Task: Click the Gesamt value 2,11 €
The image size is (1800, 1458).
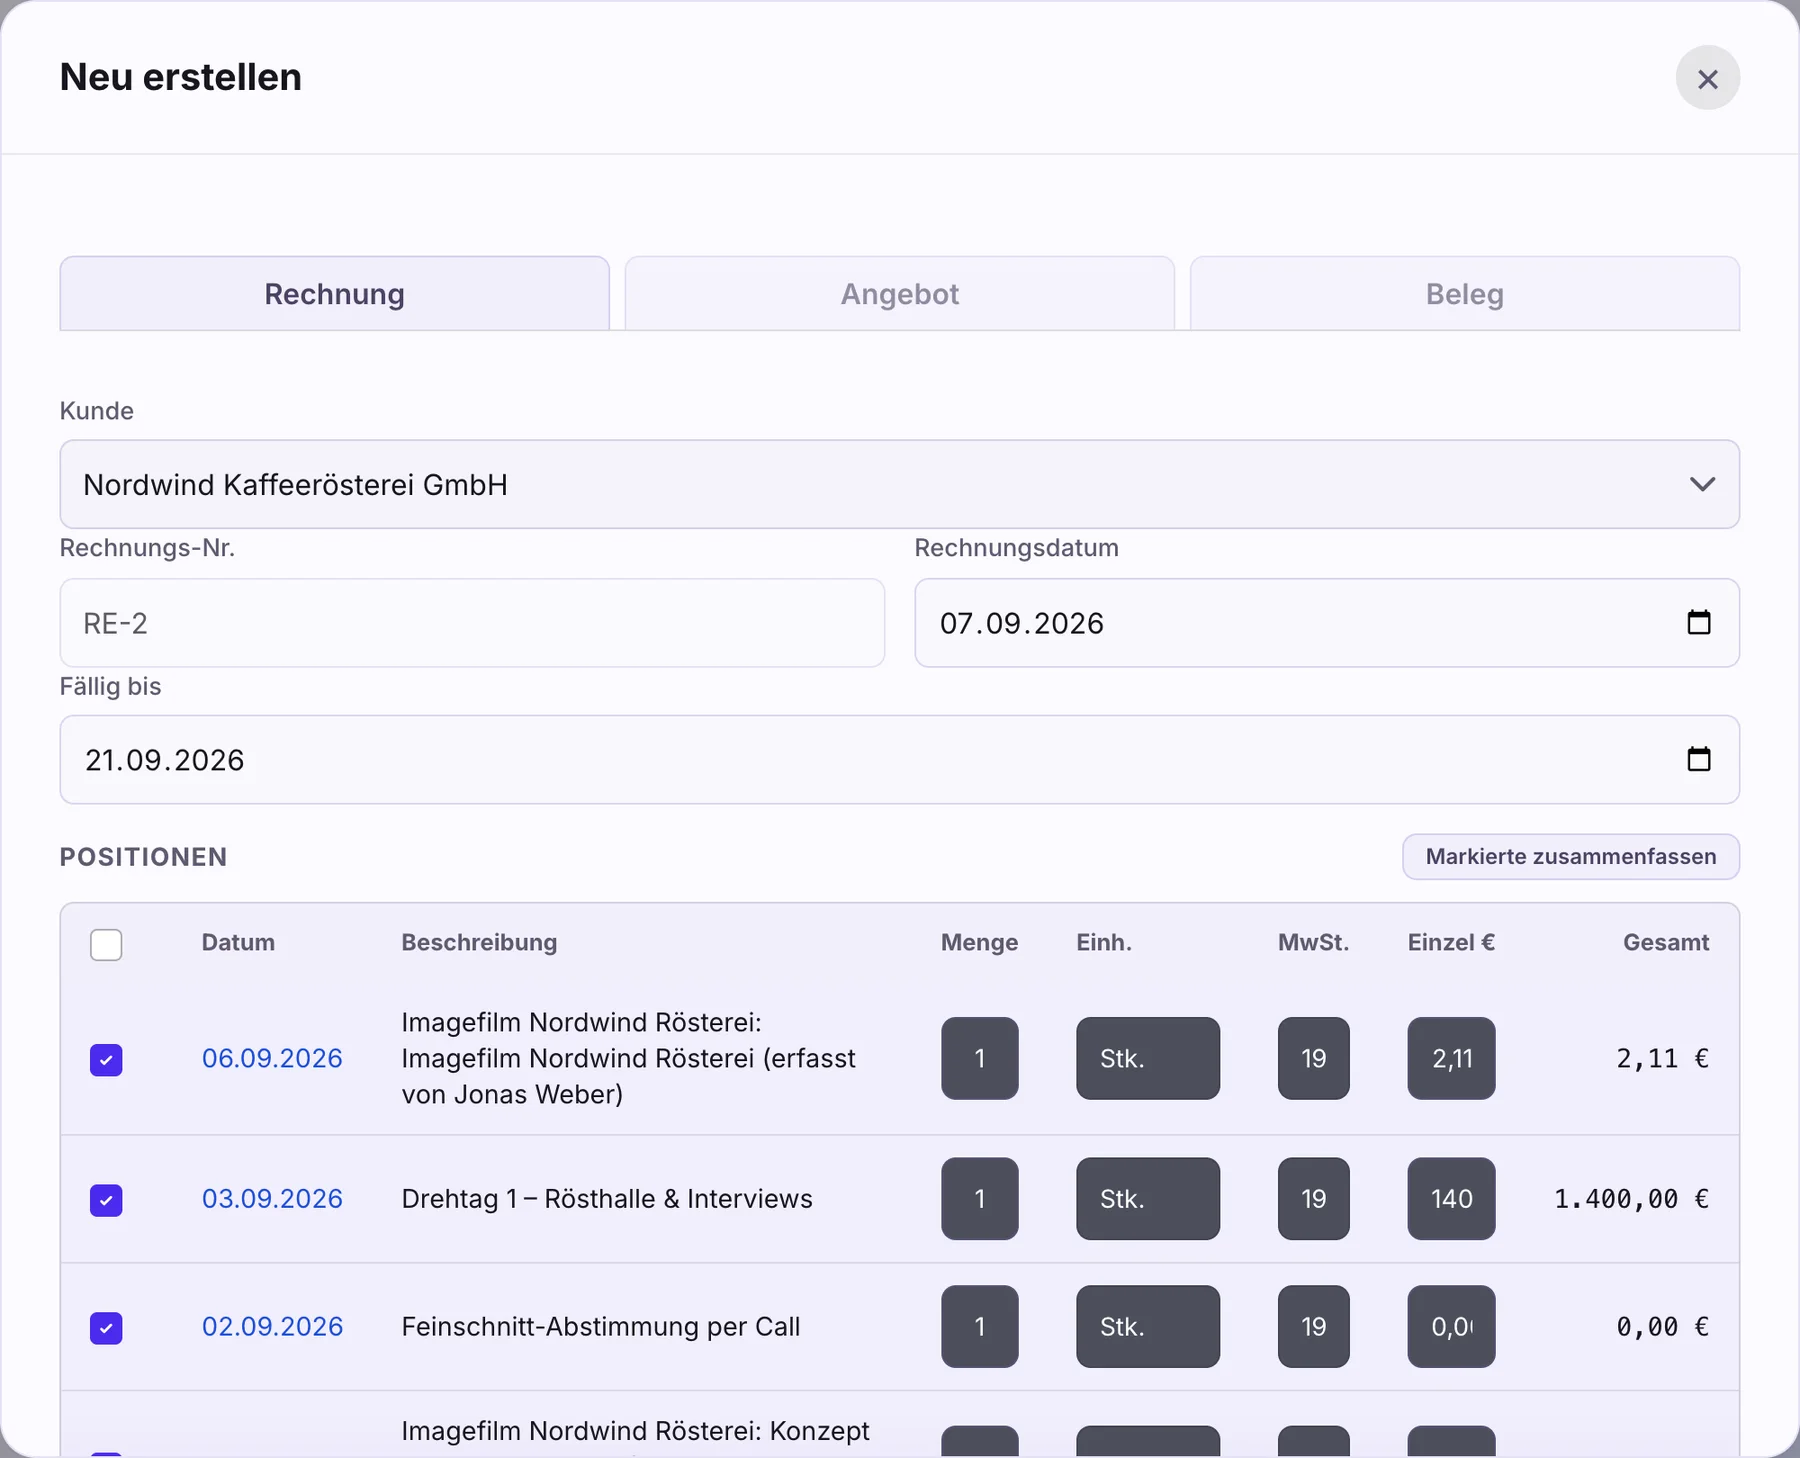Action: click(x=1662, y=1058)
